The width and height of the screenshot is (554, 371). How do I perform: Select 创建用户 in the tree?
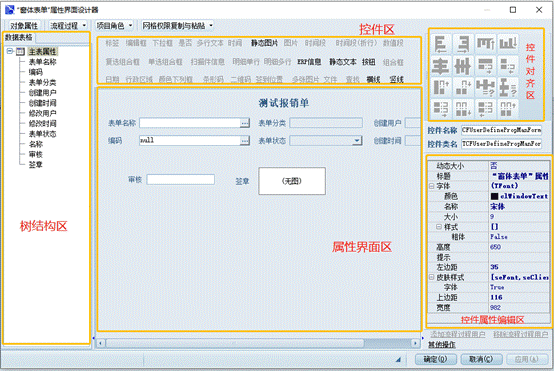coord(42,93)
